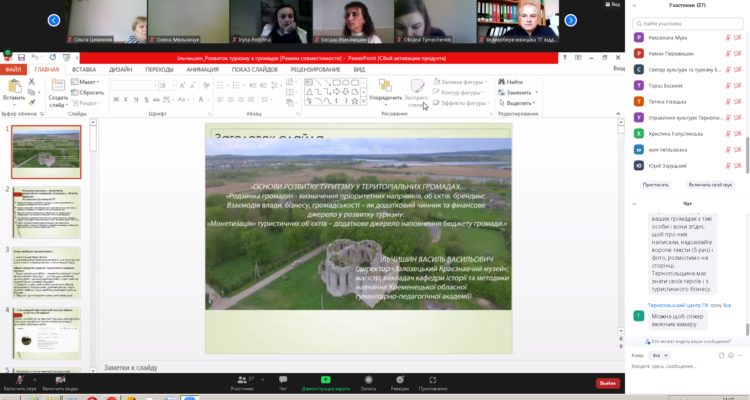Screen dimensions: 750x400
Task: Toggle center text alignment
Action: click(230, 100)
